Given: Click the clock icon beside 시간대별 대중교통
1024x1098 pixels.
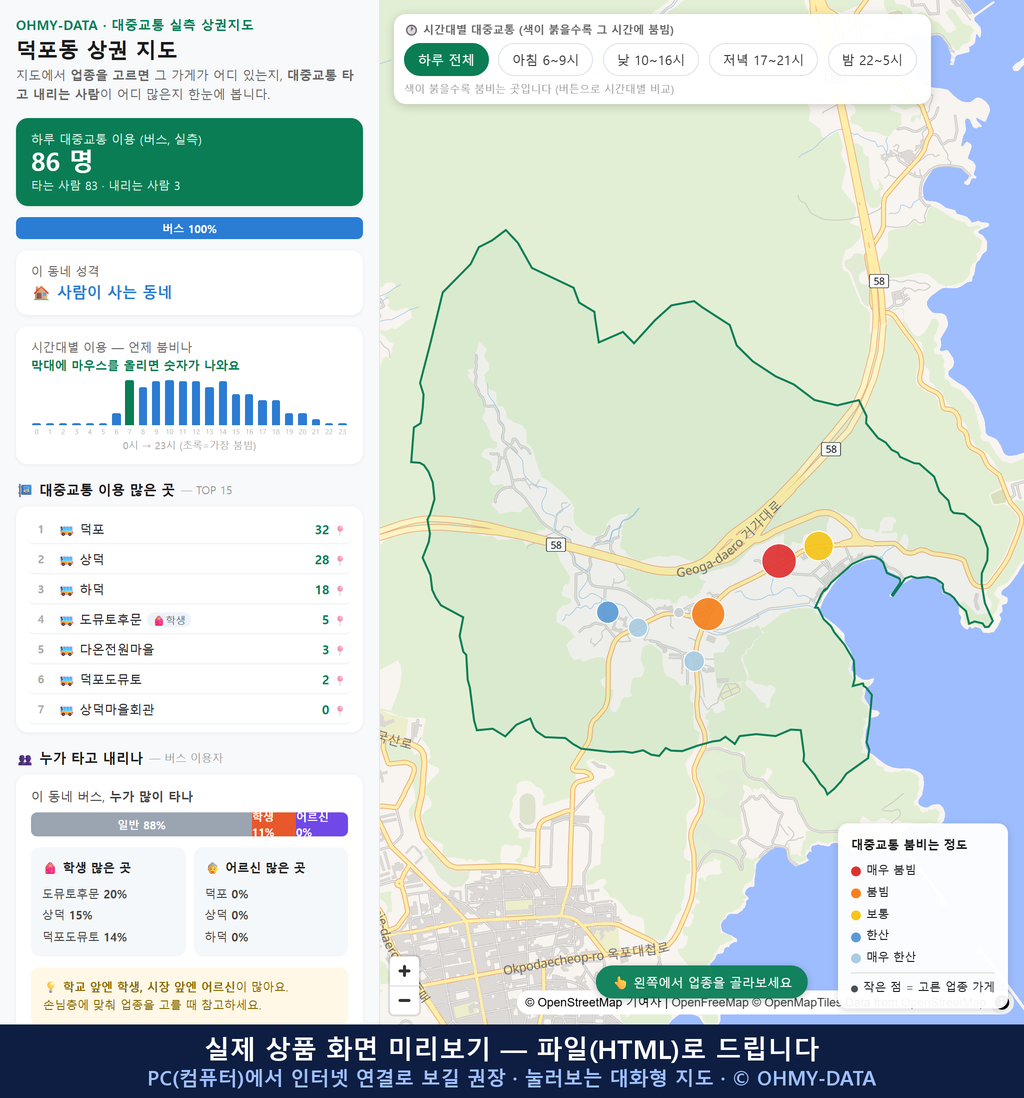Looking at the screenshot, I should (x=411, y=30).
